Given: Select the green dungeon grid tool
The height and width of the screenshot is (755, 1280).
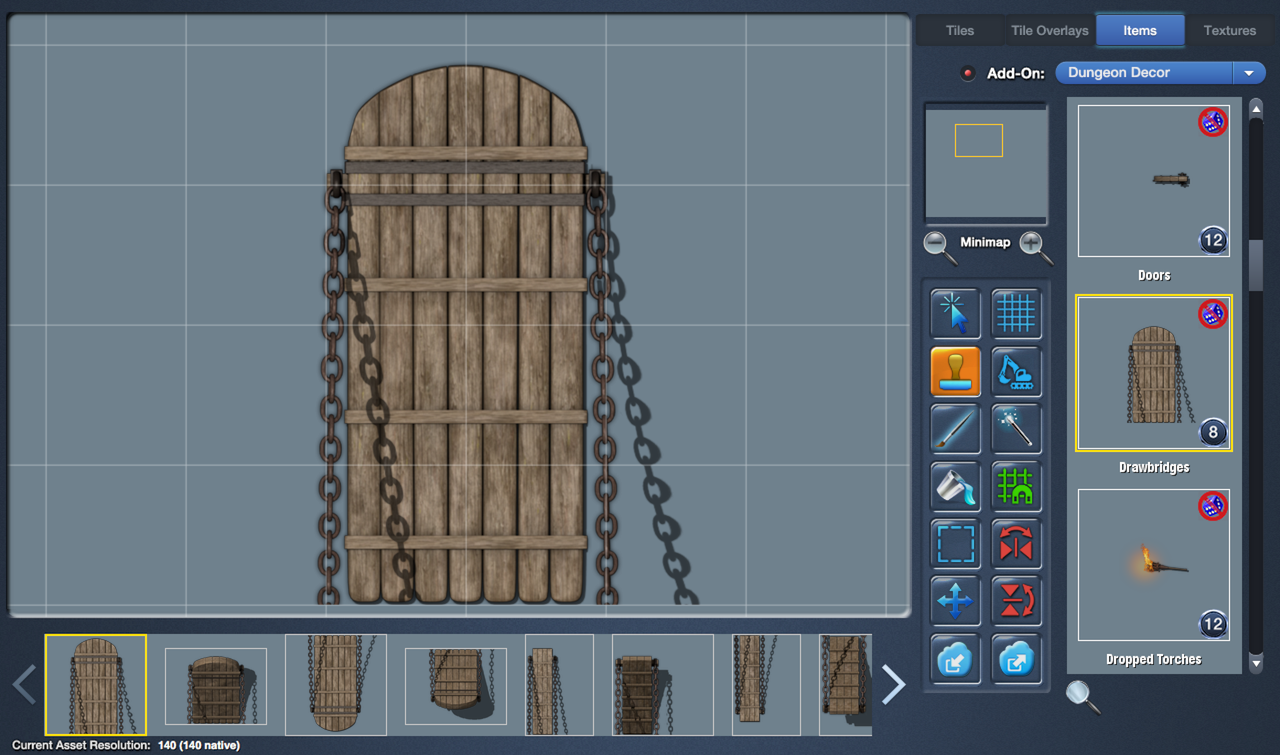Looking at the screenshot, I should pos(1016,487).
